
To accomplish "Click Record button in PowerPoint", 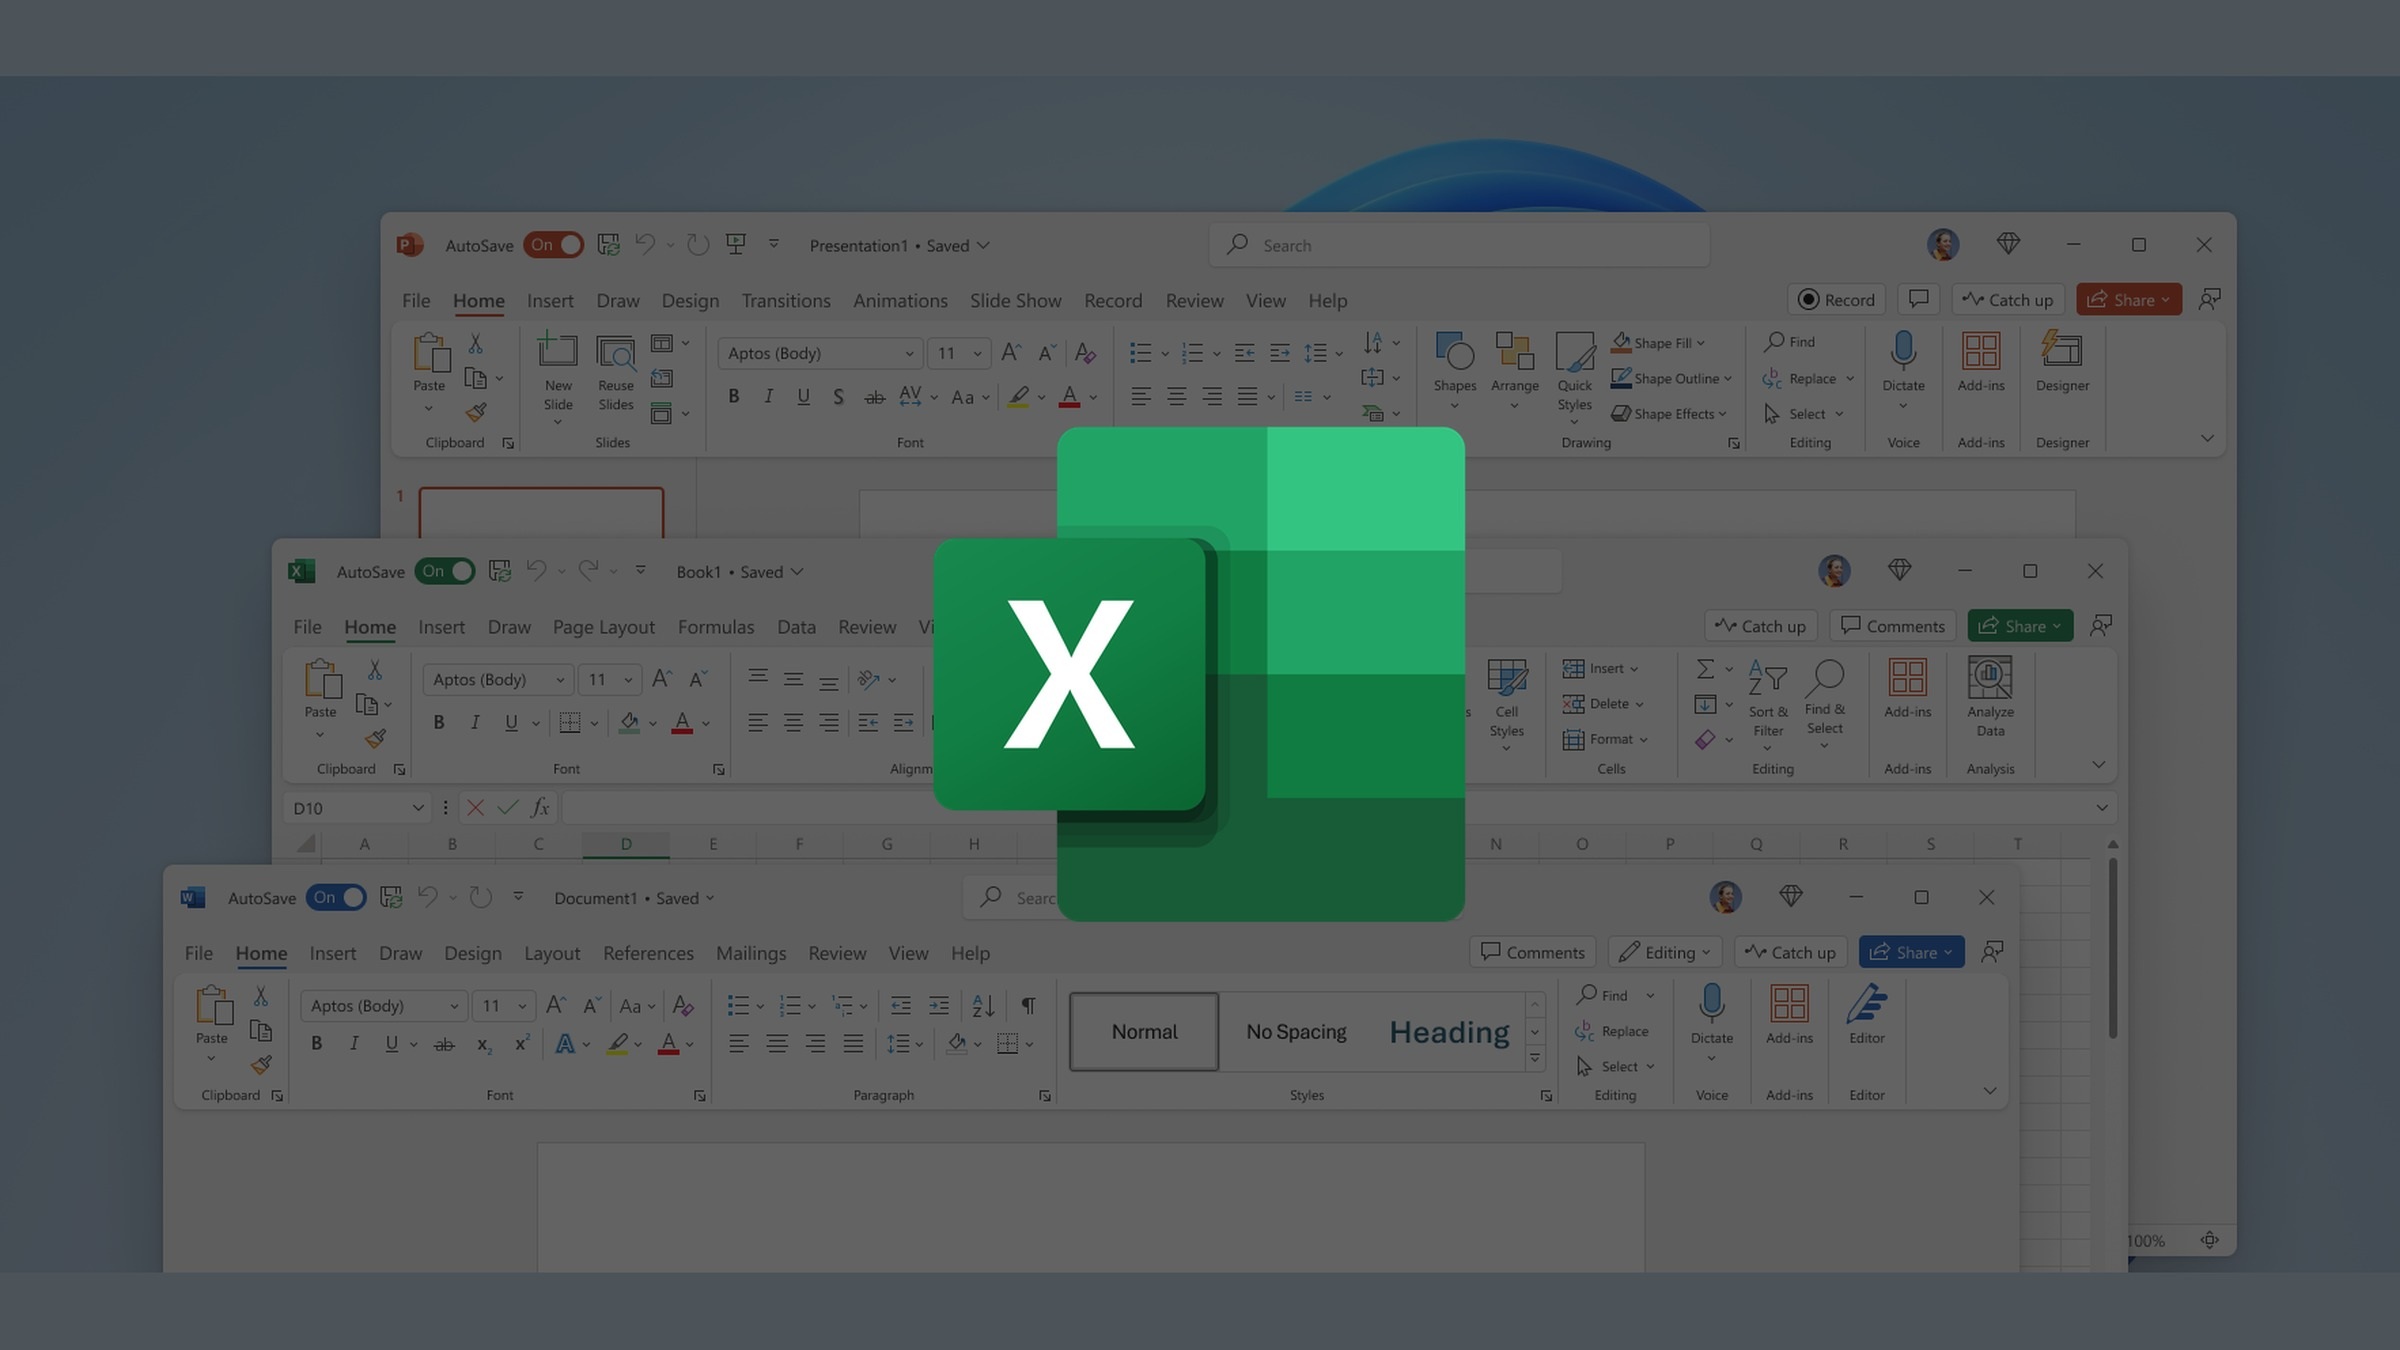I will coord(1836,299).
